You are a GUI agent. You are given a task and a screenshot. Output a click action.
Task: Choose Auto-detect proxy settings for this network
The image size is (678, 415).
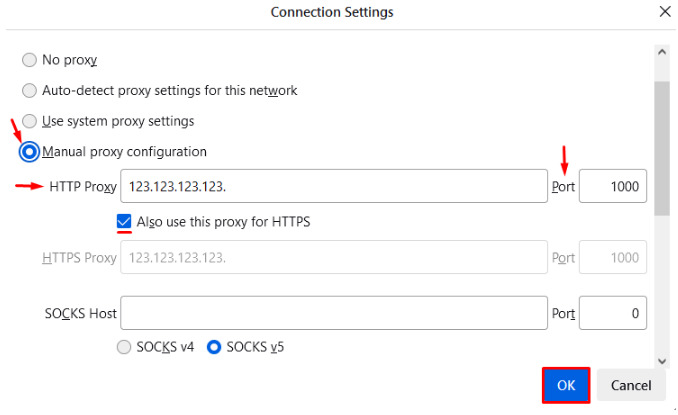[x=29, y=91]
